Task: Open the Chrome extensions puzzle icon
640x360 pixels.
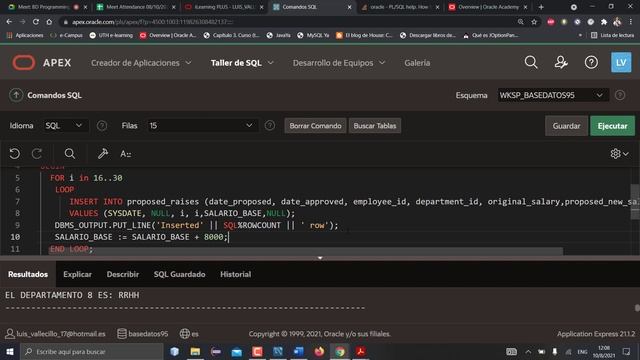Action: [x=604, y=22]
